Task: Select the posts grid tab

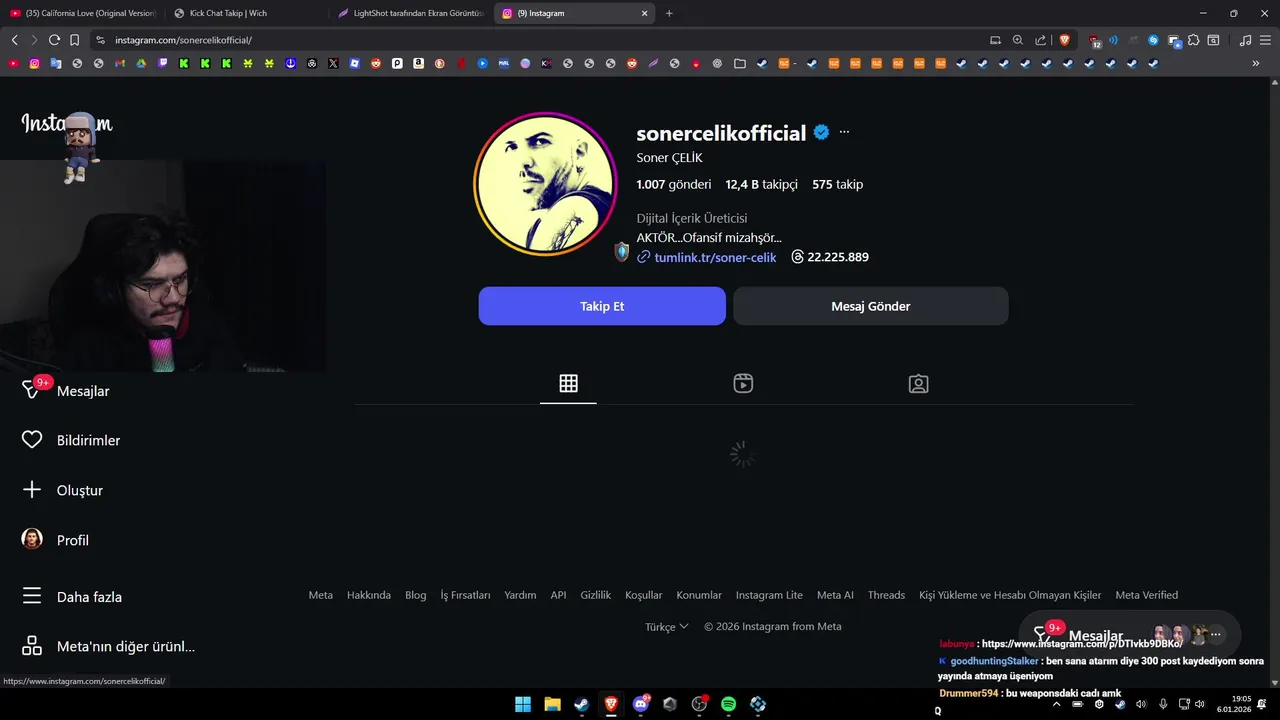Action: click(568, 383)
